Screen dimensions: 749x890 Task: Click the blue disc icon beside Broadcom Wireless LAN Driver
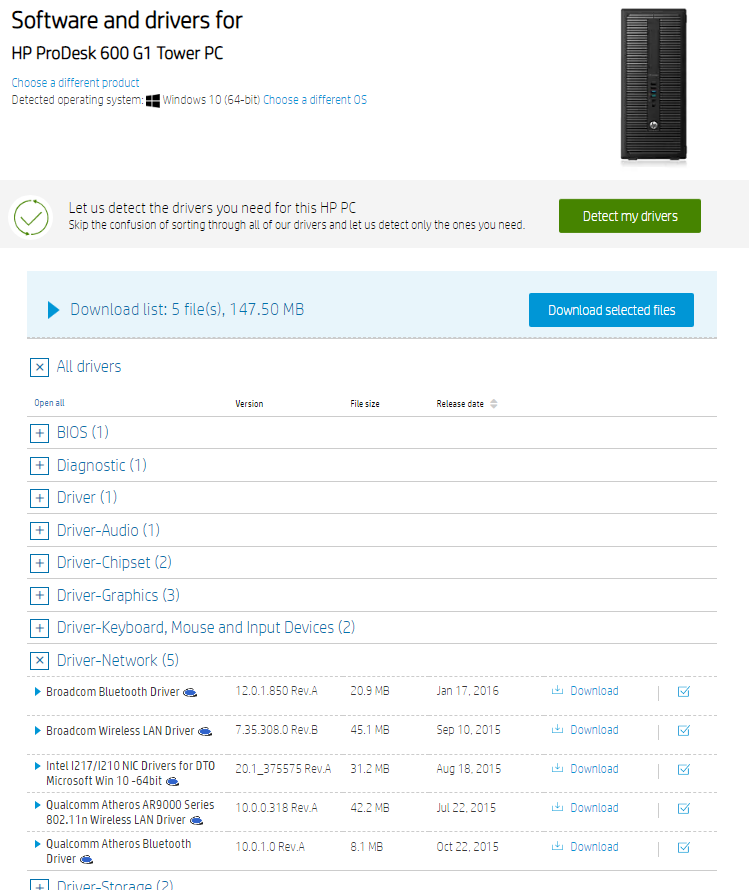point(205,732)
